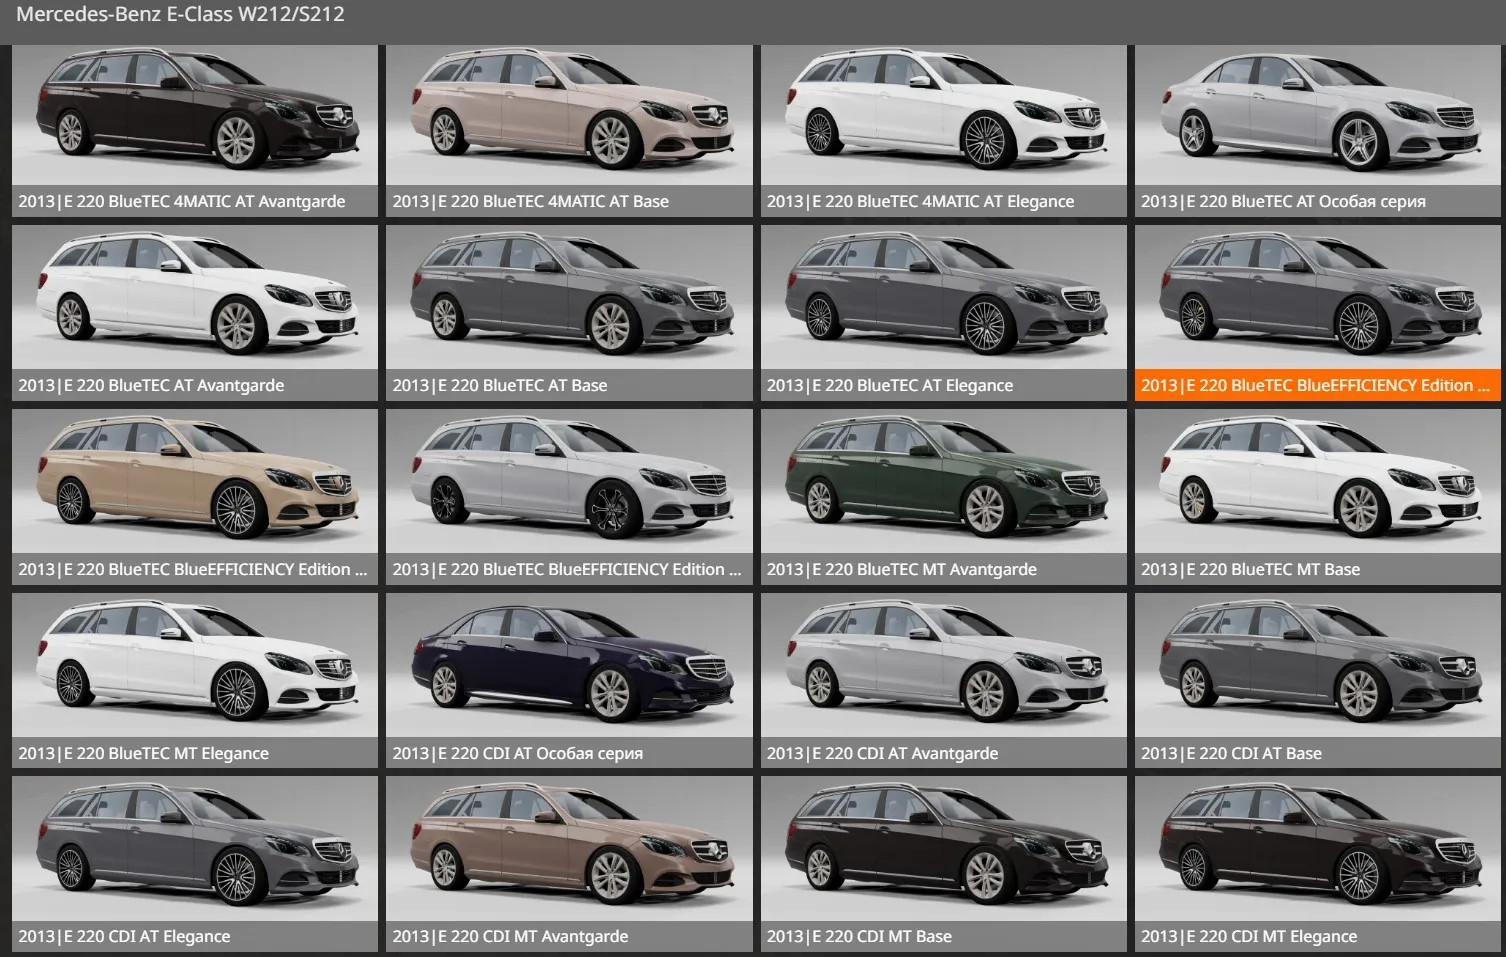Select the E 220 CDI MT Avantgarde
Screen dimensions: 1506x957
[x=569, y=865]
